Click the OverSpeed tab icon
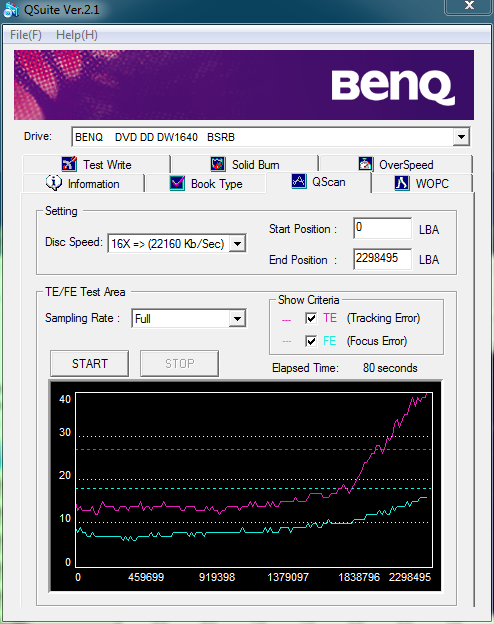This screenshot has width=494, height=624. coord(365,164)
